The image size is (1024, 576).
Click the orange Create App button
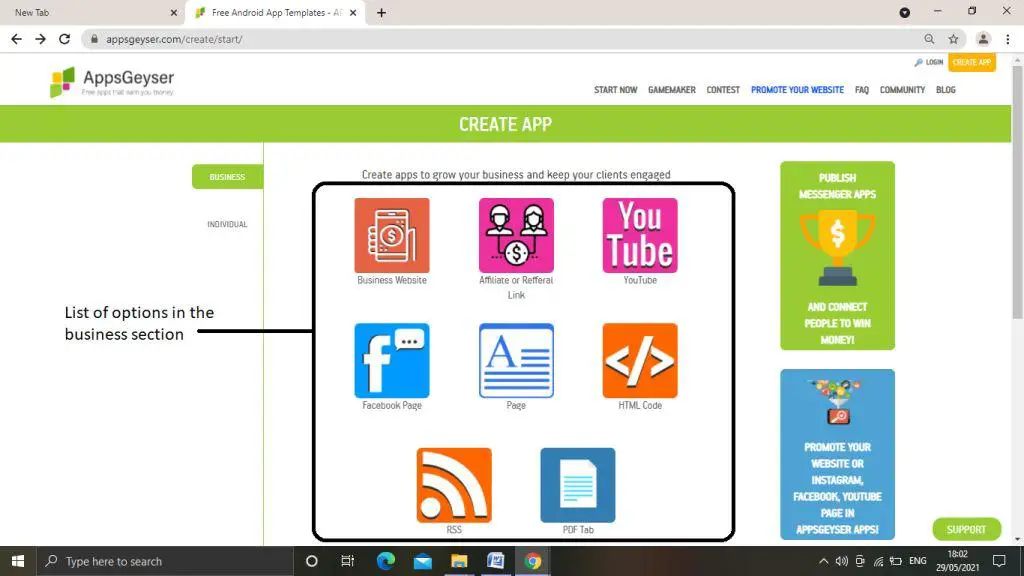tap(972, 63)
